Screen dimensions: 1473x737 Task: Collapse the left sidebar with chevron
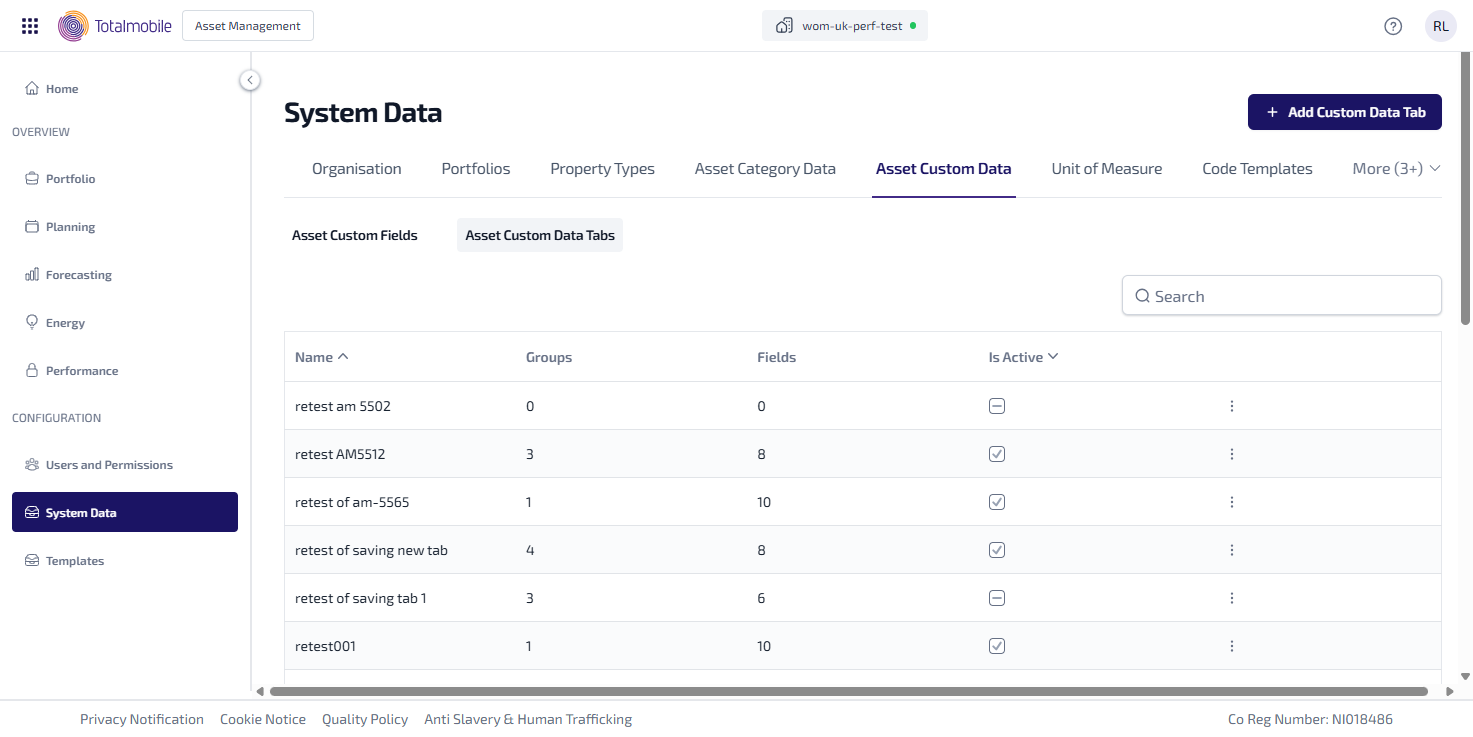(250, 80)
